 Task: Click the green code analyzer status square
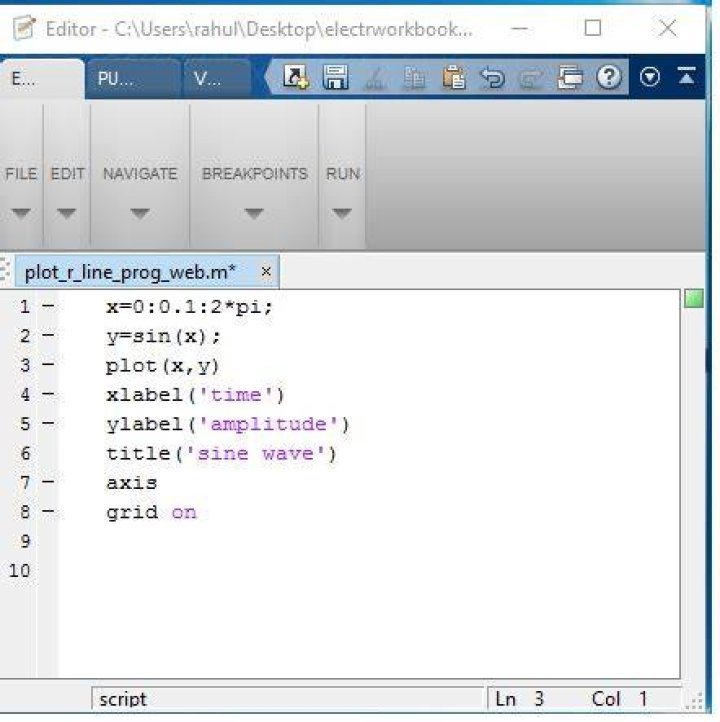(694, 298)
